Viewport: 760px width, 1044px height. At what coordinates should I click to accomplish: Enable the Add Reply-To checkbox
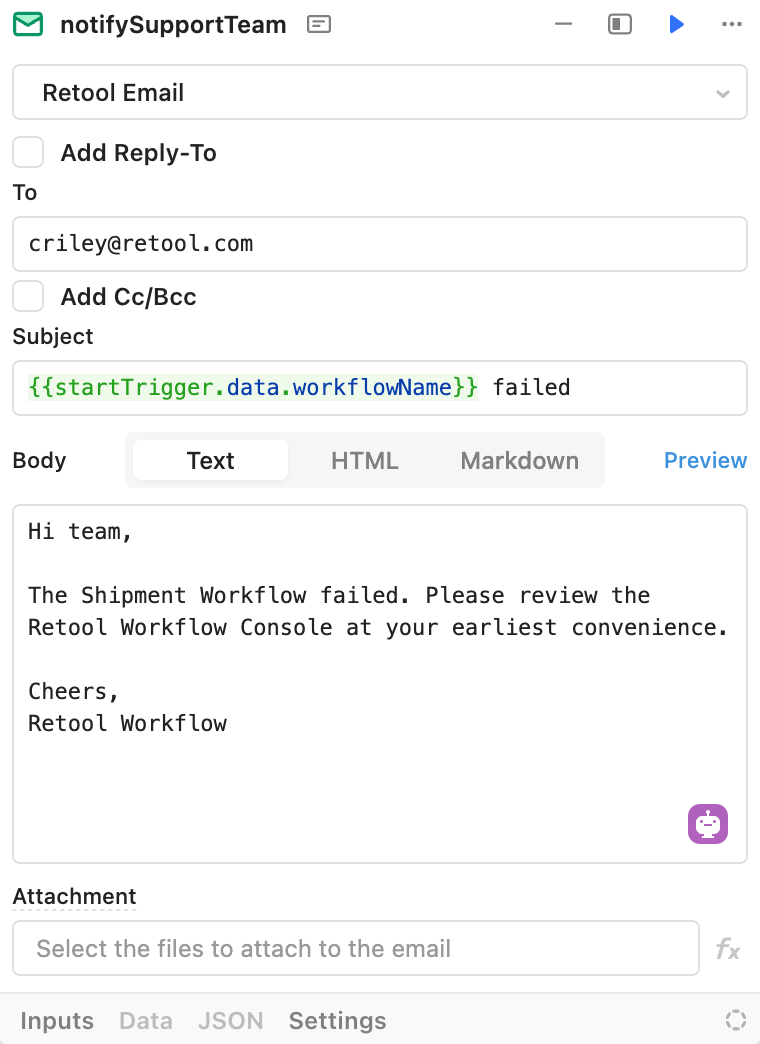coord(28,152)
